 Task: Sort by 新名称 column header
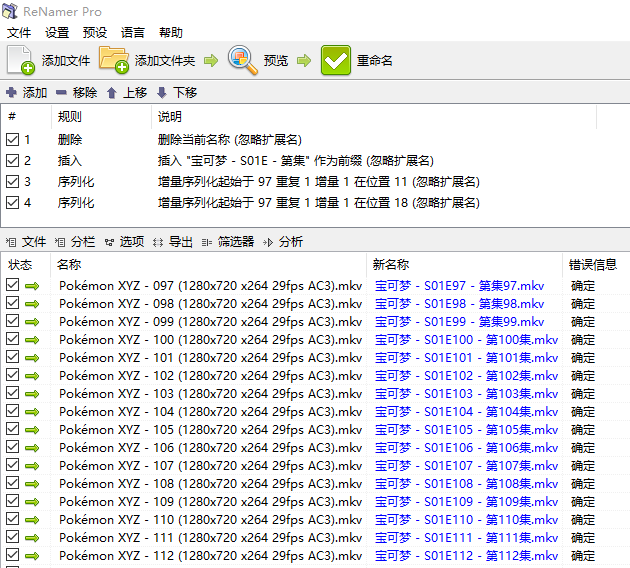(391, 265)
